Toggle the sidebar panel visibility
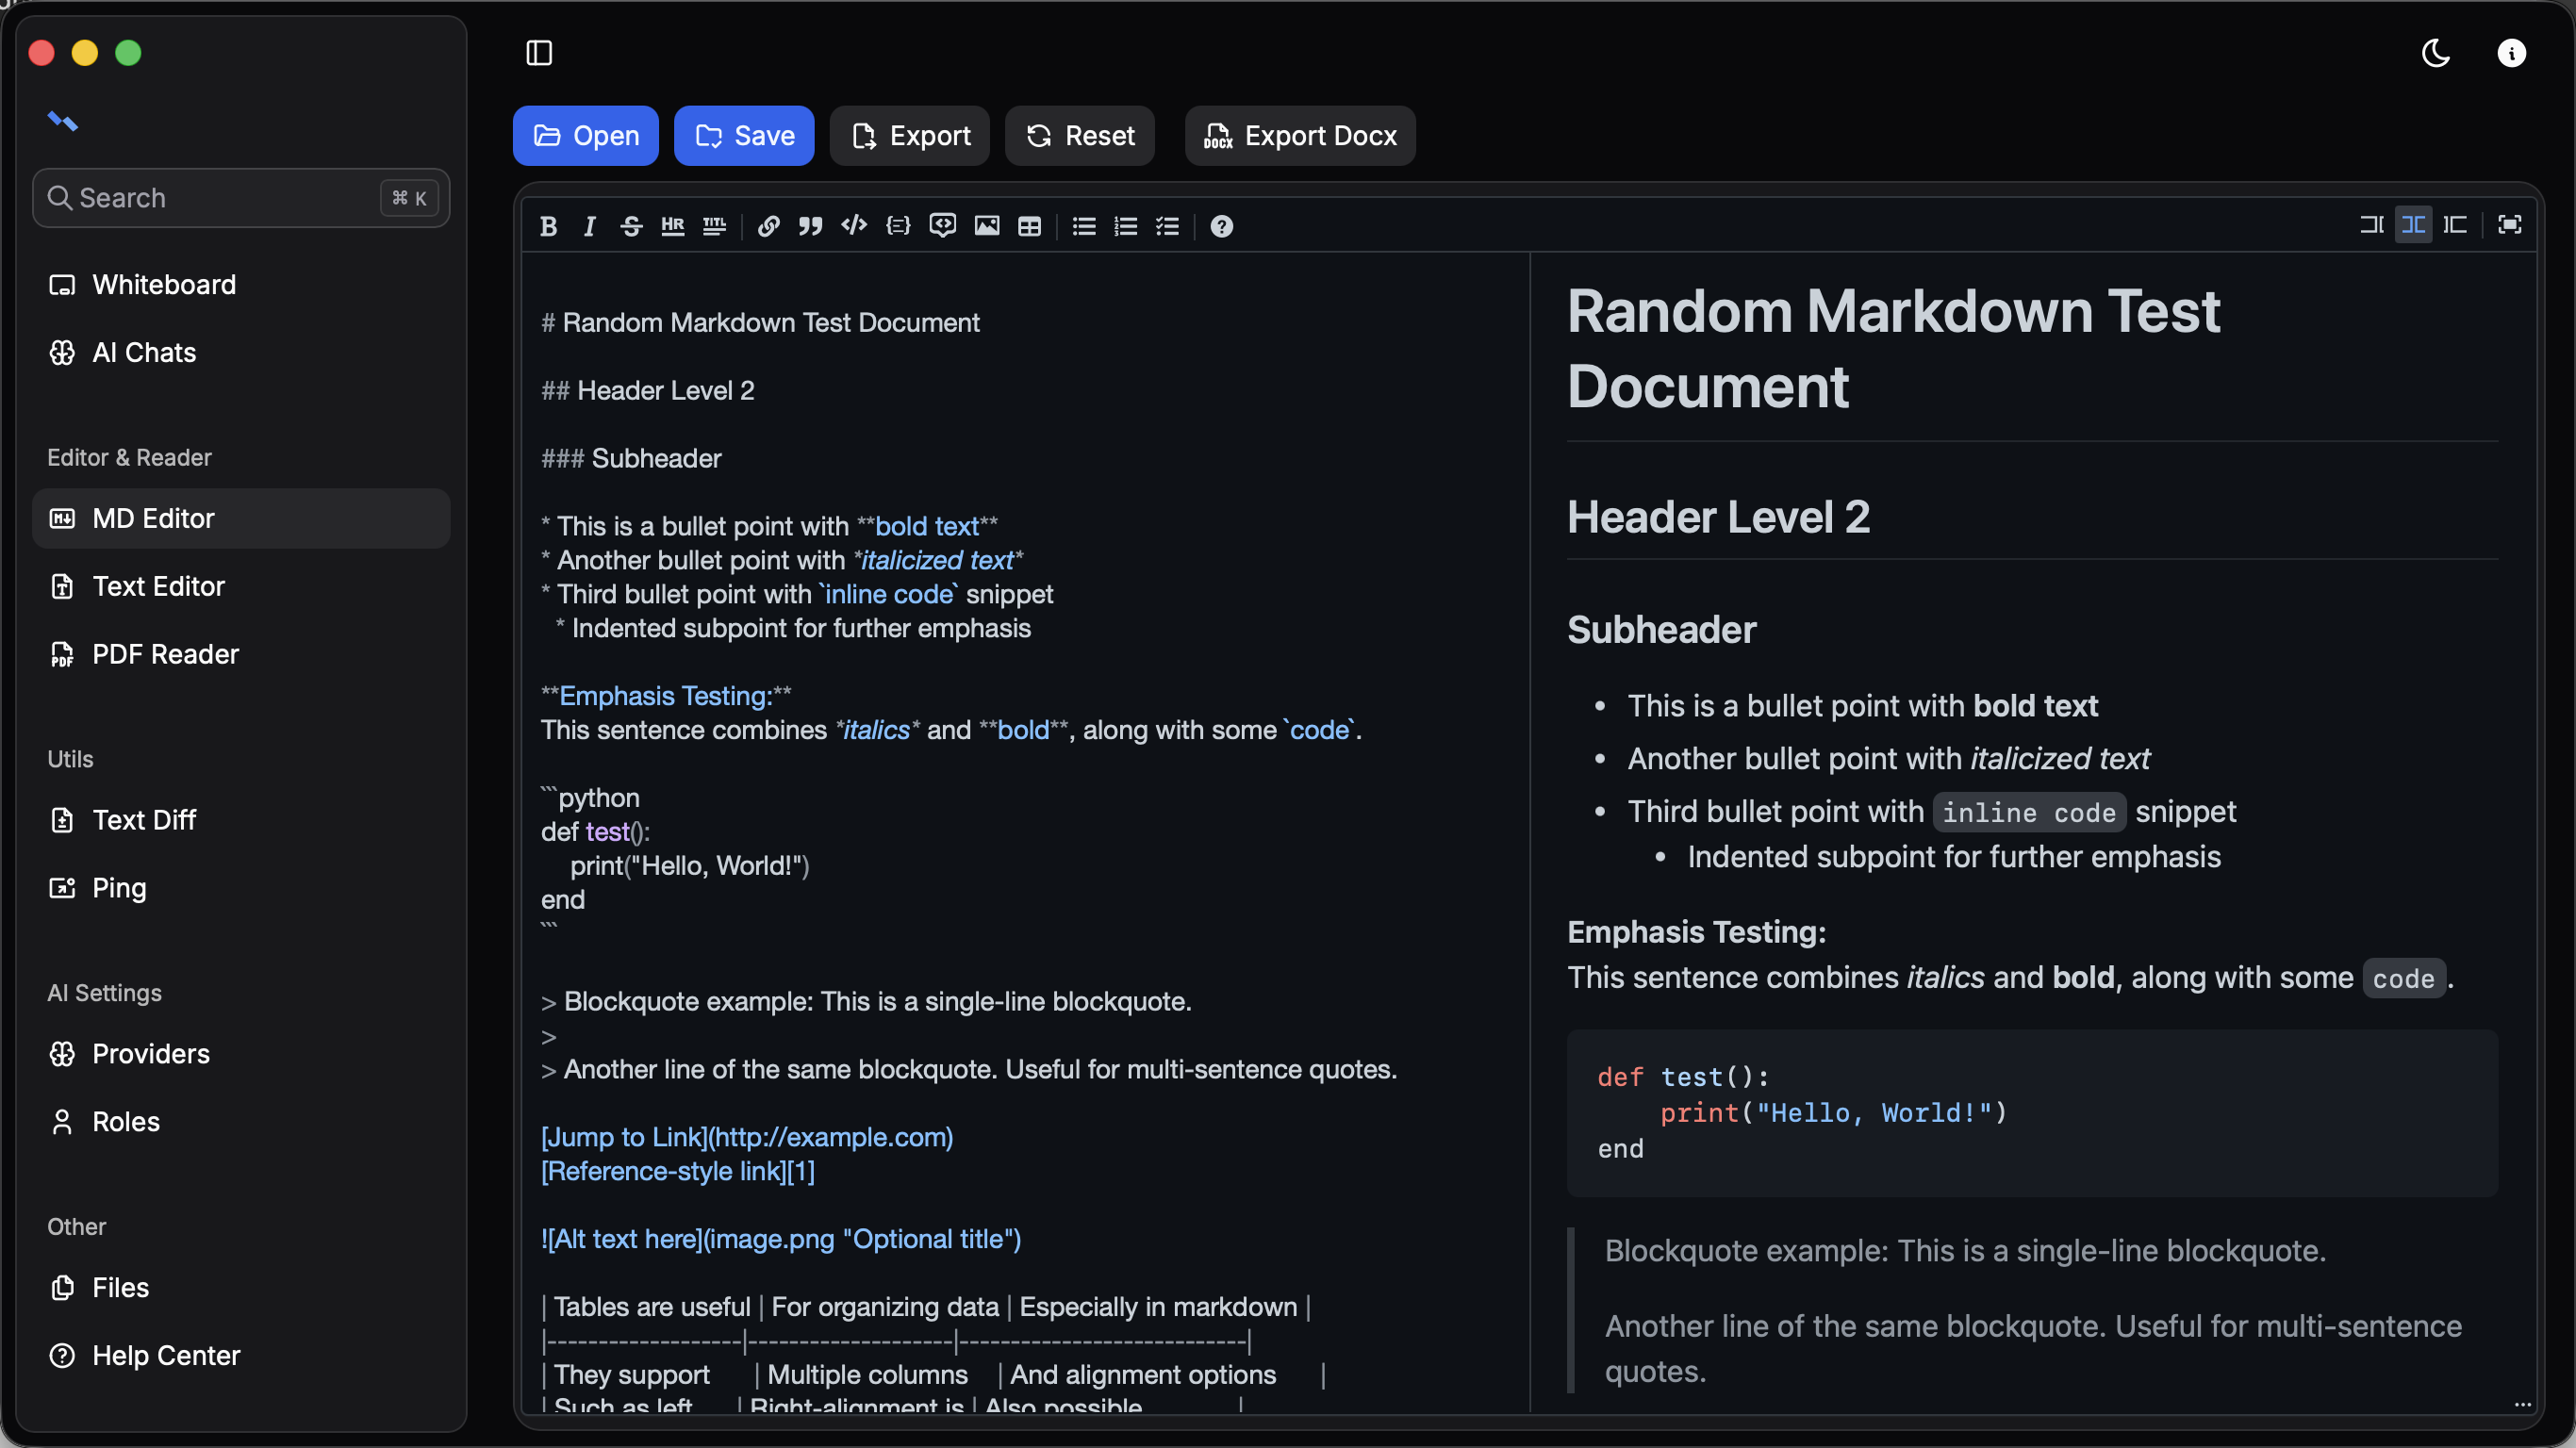Viewport: 2576px width, 1448px height. tap(539, 53)
